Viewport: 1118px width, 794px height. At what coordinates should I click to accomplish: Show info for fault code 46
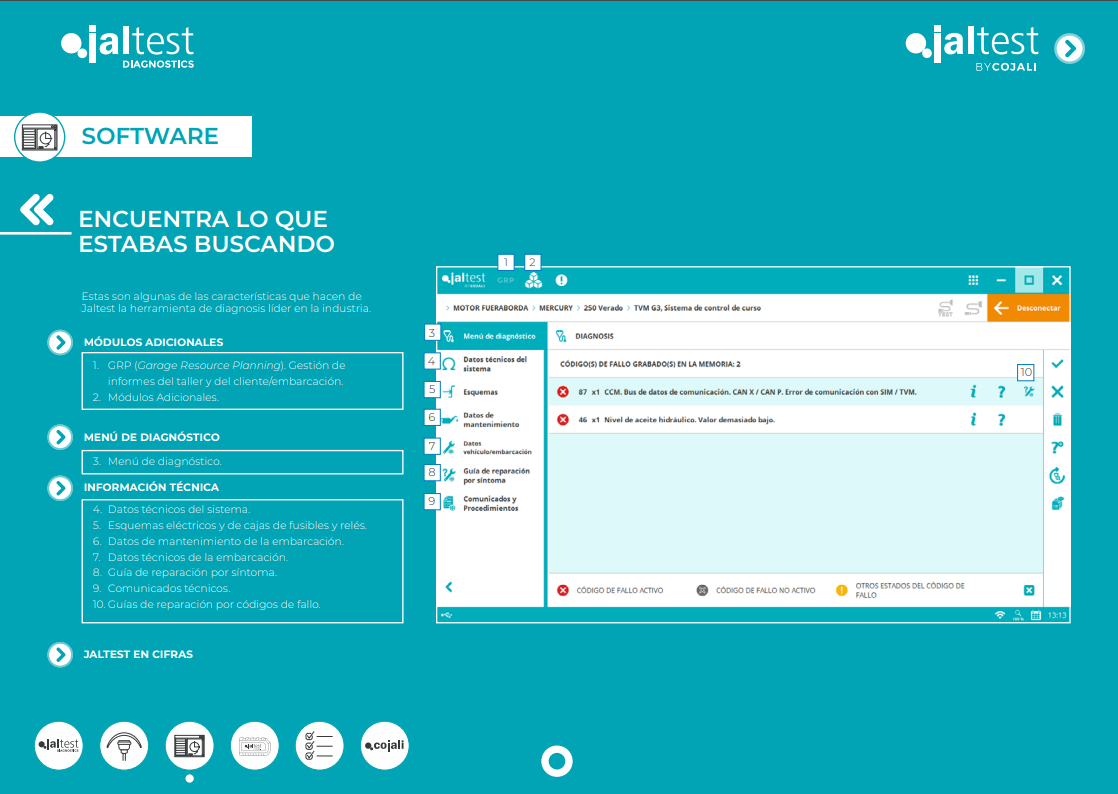973,420
